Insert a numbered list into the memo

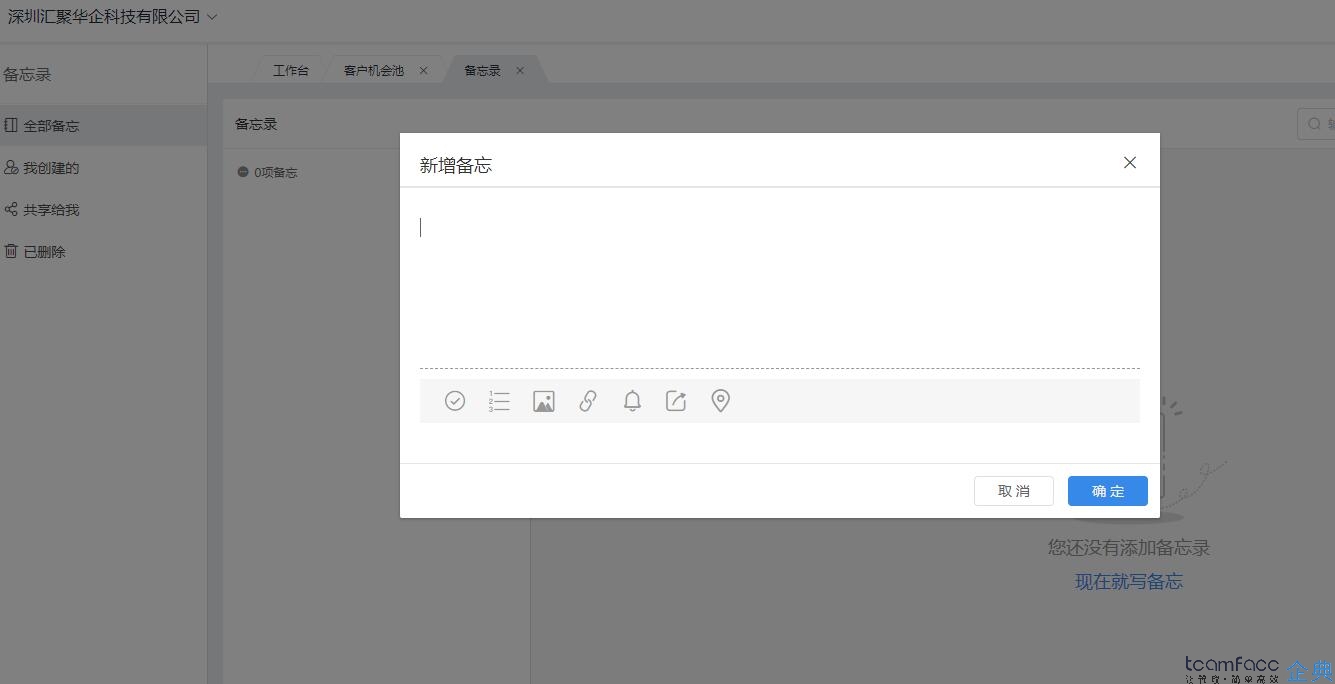click(x=499, y=400)
